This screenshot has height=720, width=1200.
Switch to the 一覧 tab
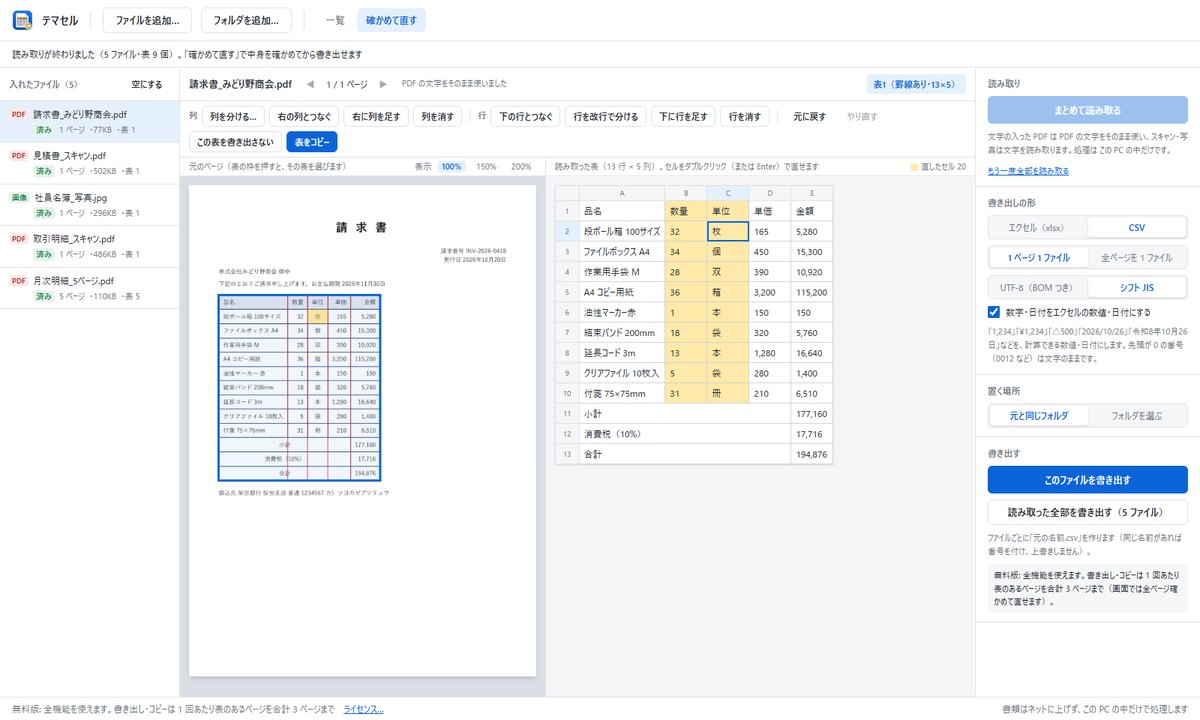335,20
